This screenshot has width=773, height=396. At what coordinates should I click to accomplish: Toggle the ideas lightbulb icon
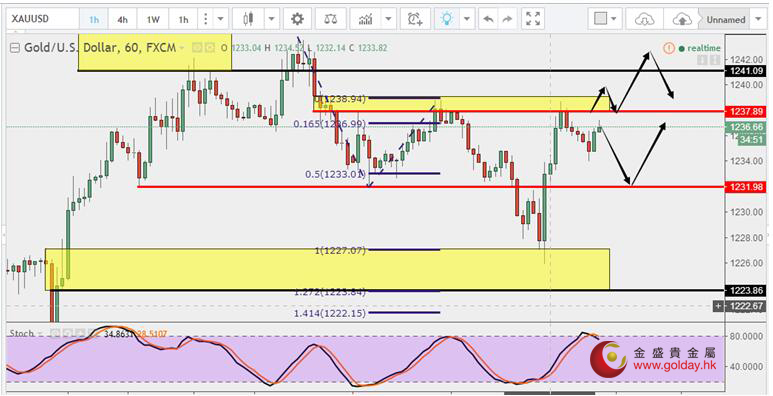pos(447,19)
